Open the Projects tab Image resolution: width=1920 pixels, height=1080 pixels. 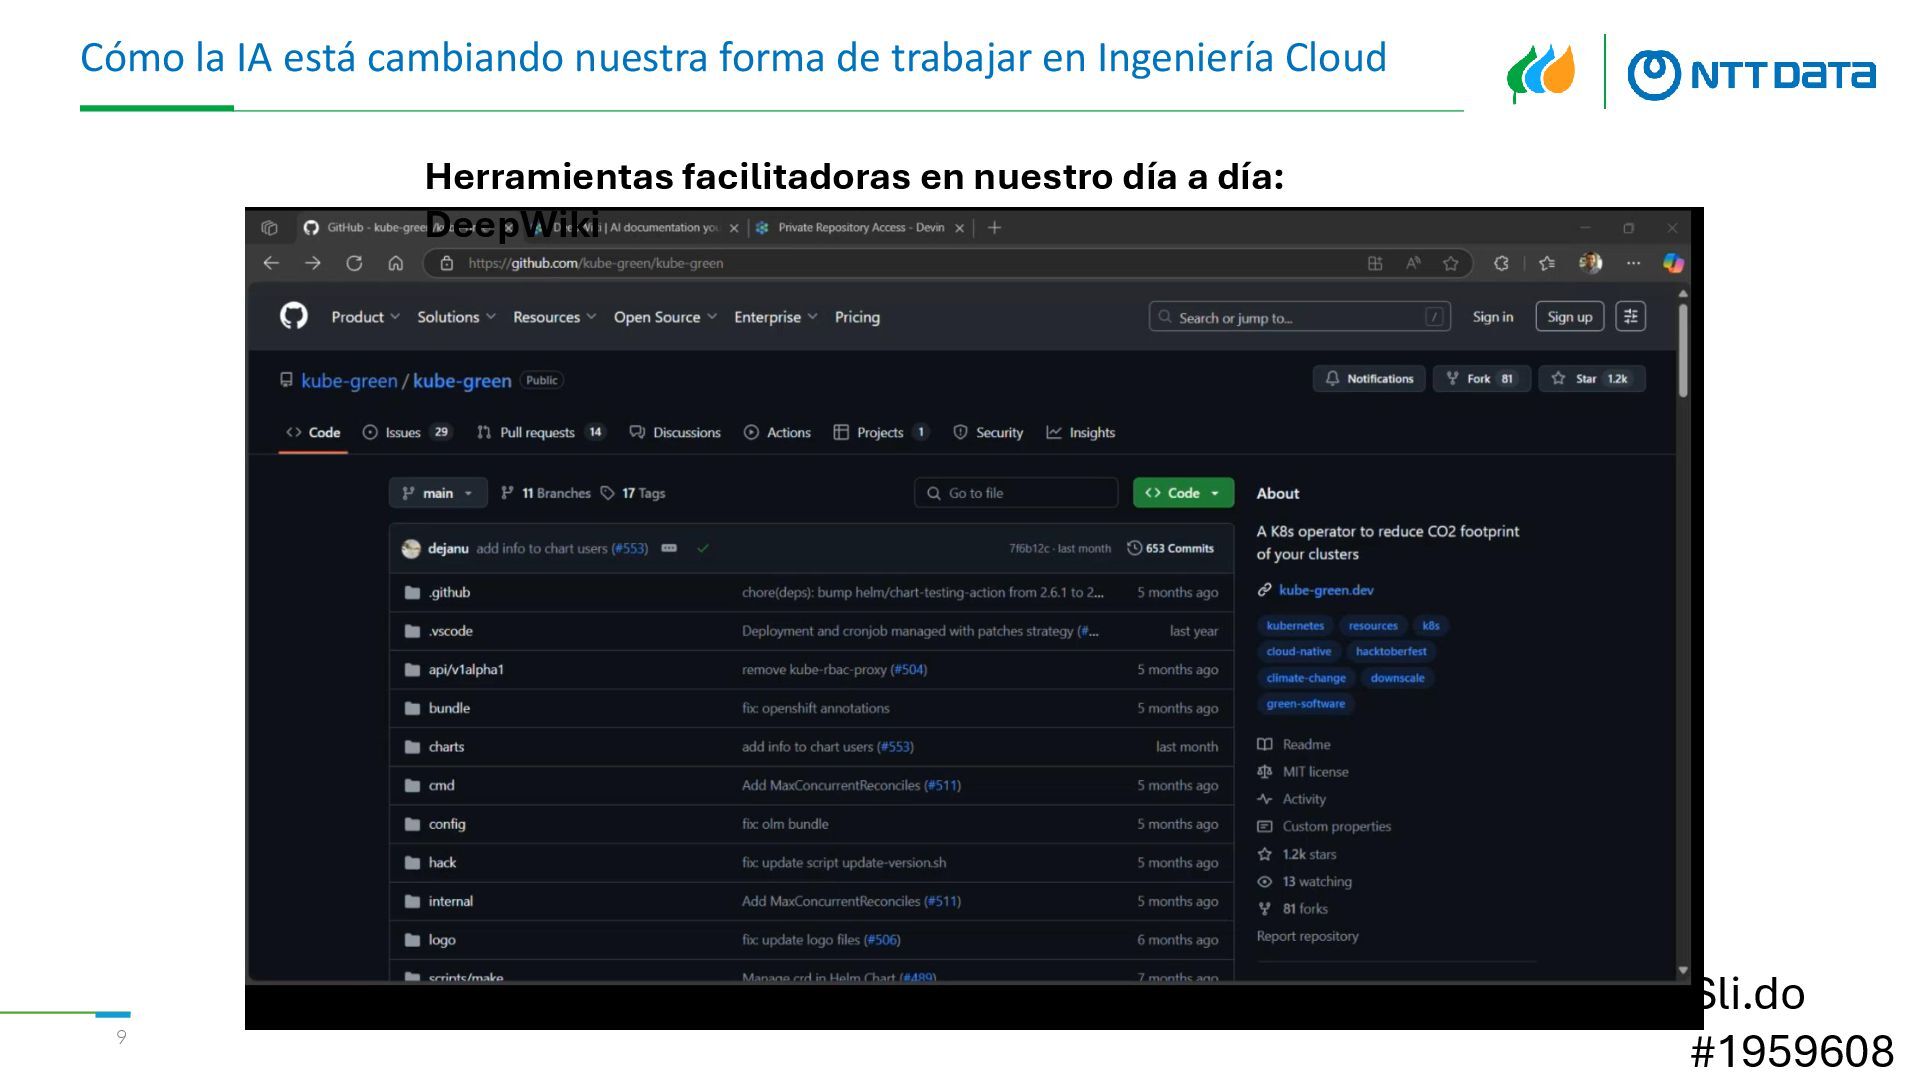click(881, 432)
